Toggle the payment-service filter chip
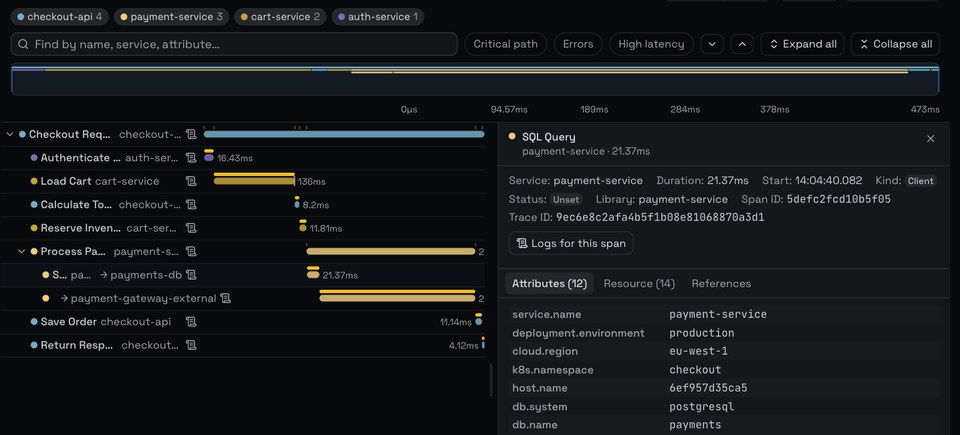Screen dimensions: 960x435 click(x=172, y=17)
